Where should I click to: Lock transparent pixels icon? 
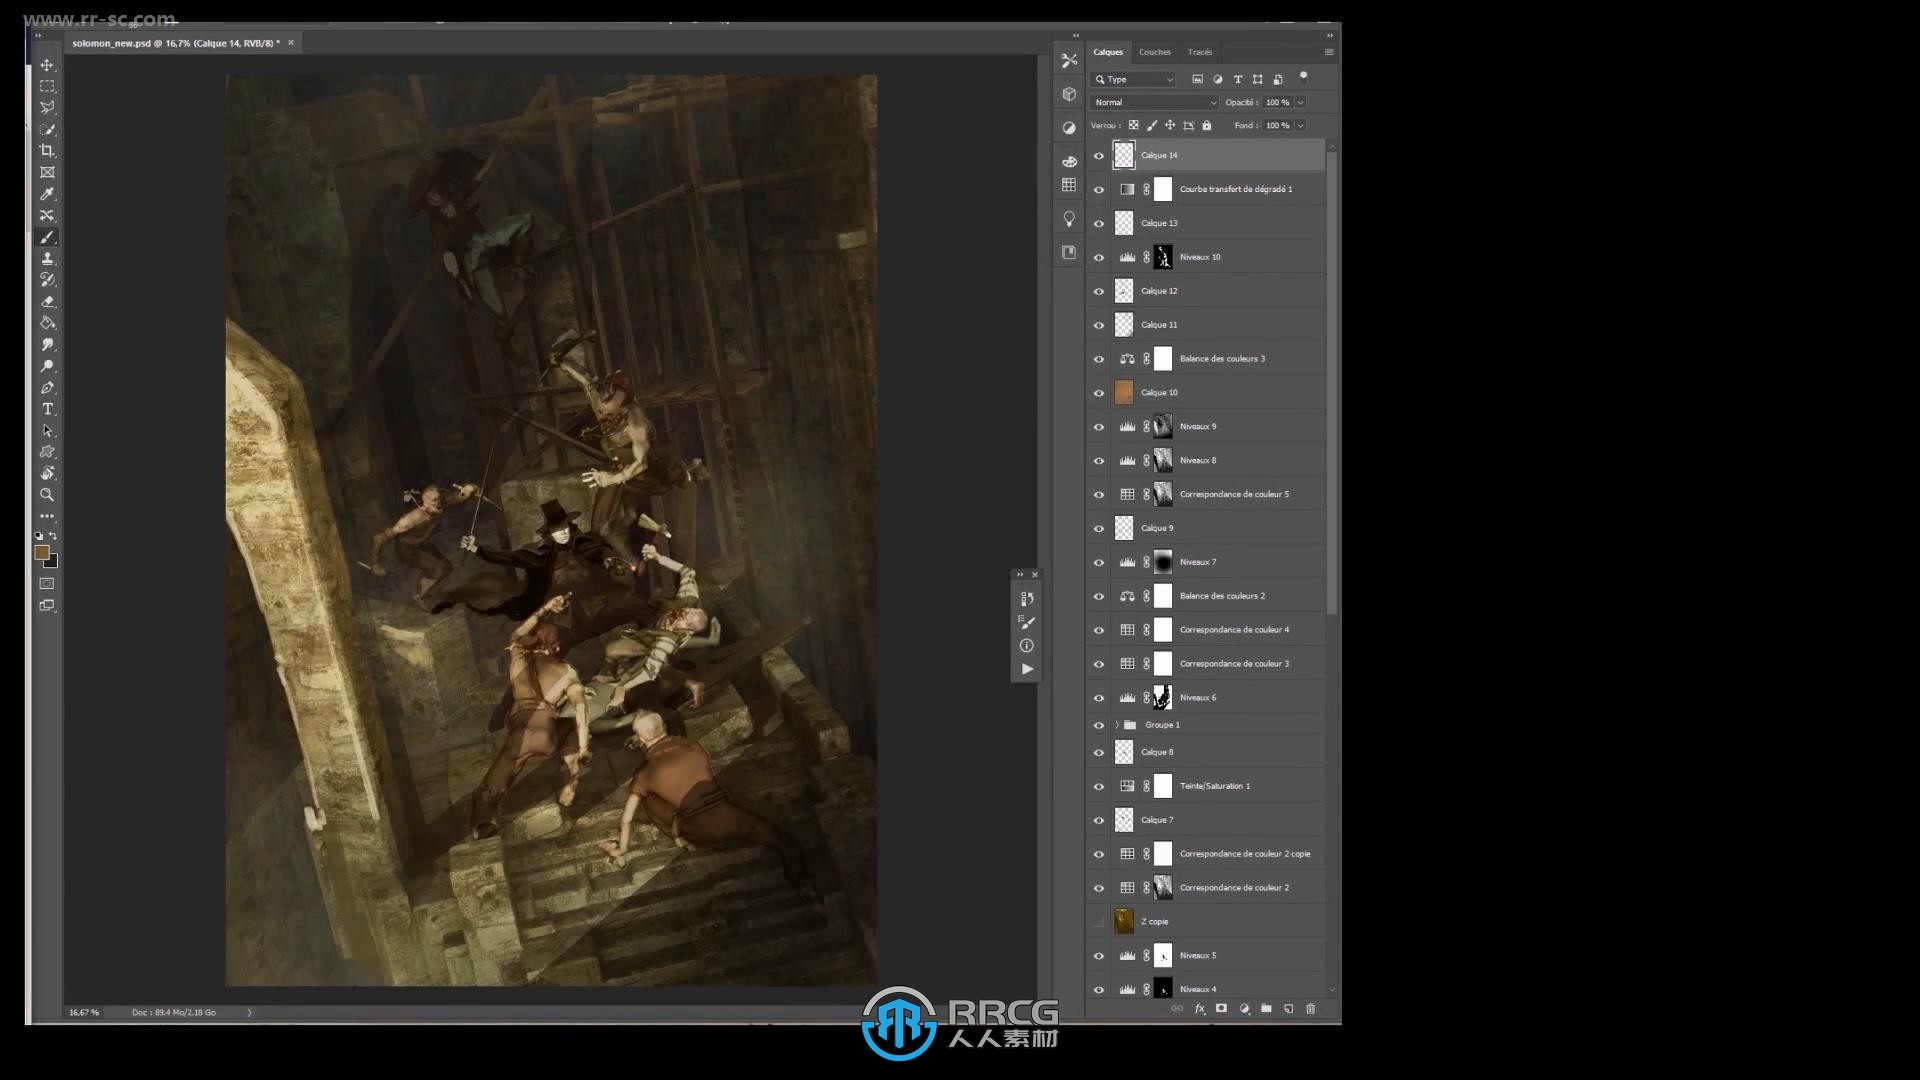pos(1133,125)
